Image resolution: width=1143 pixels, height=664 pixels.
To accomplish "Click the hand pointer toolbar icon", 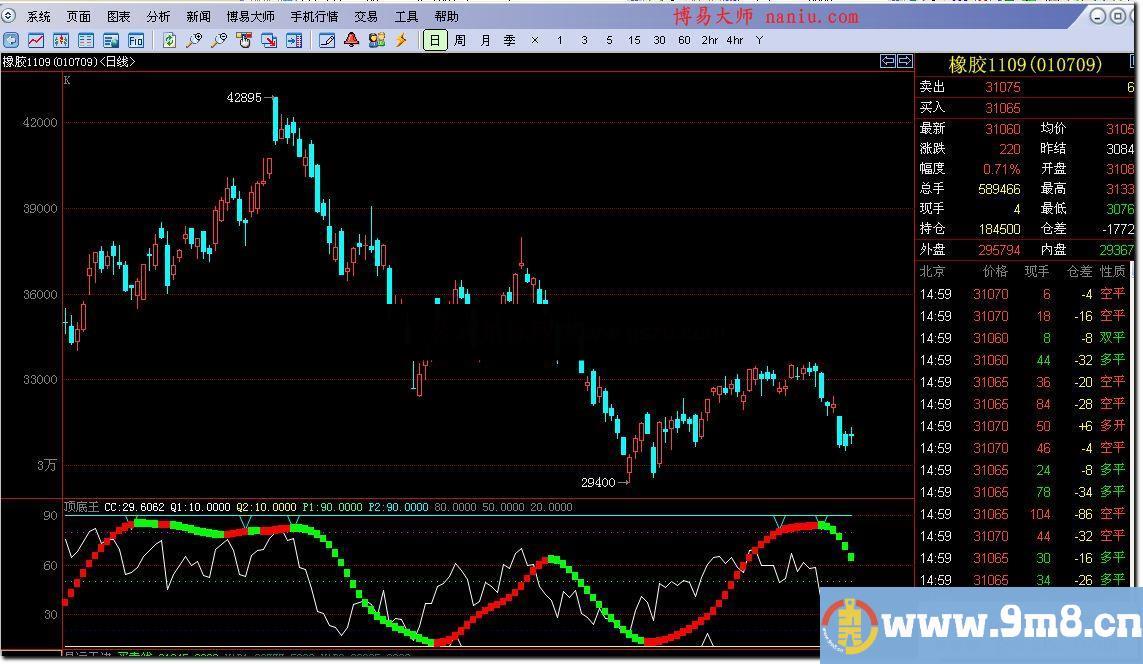I will point(244,40).
